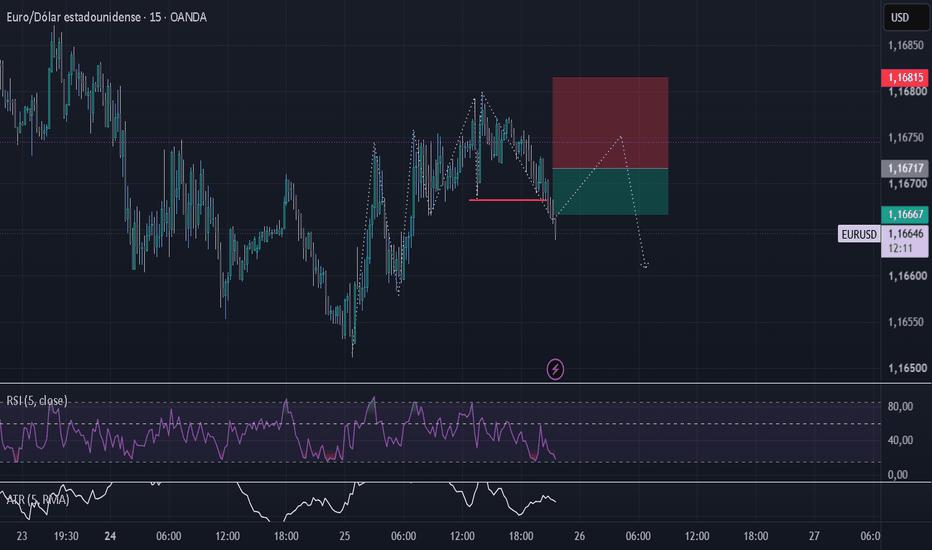Click the Euro/Dólar estadounidense symbol title
This screenshot has height=550, width=932.
click(x=73, y=17)
